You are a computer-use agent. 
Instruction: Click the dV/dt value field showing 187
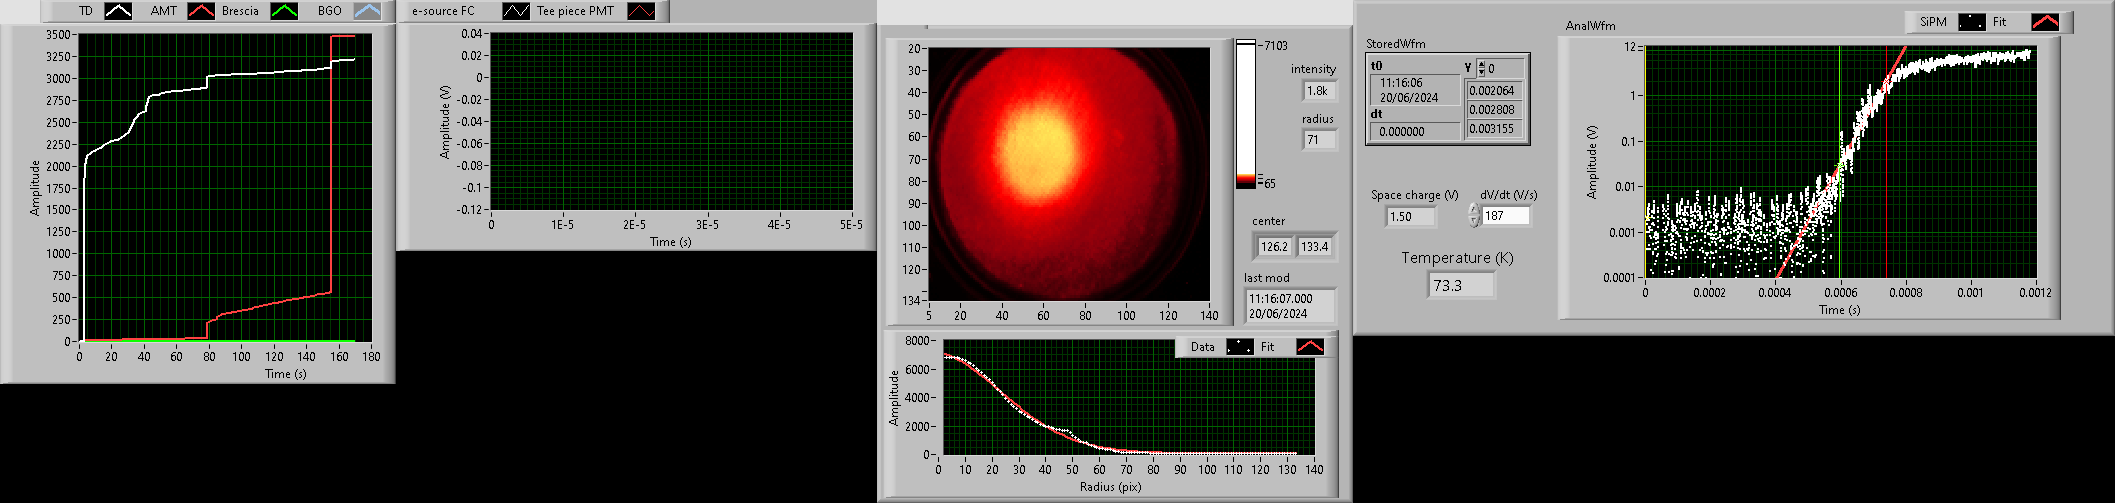1505,215
